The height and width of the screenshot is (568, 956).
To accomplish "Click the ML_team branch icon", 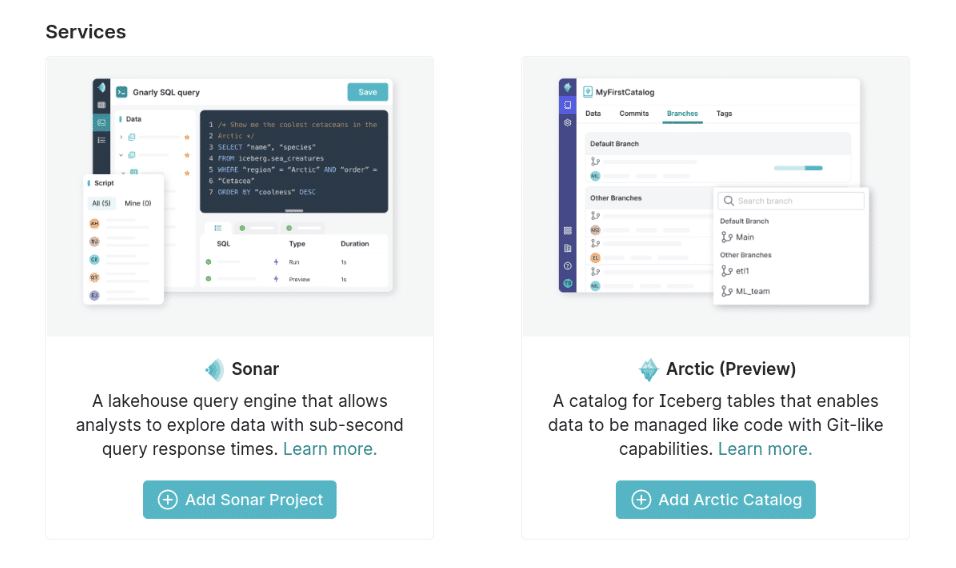I will pos(727,291).
